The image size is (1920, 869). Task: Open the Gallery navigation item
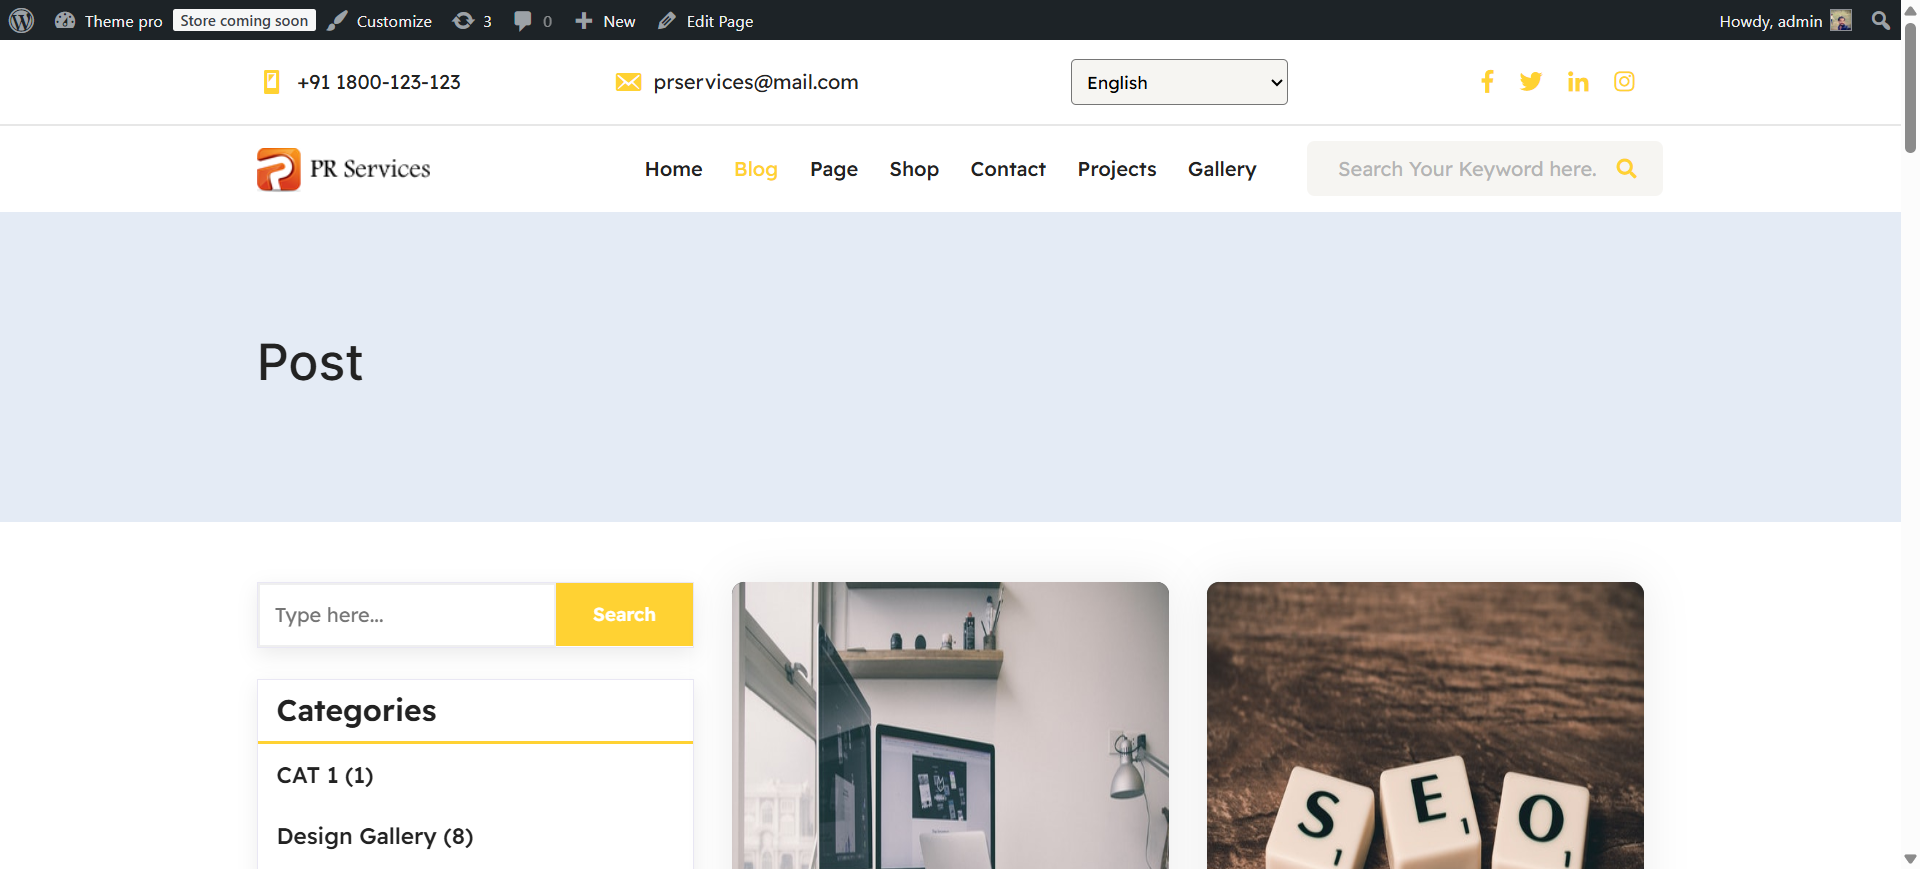click(x=1222, y=169)
